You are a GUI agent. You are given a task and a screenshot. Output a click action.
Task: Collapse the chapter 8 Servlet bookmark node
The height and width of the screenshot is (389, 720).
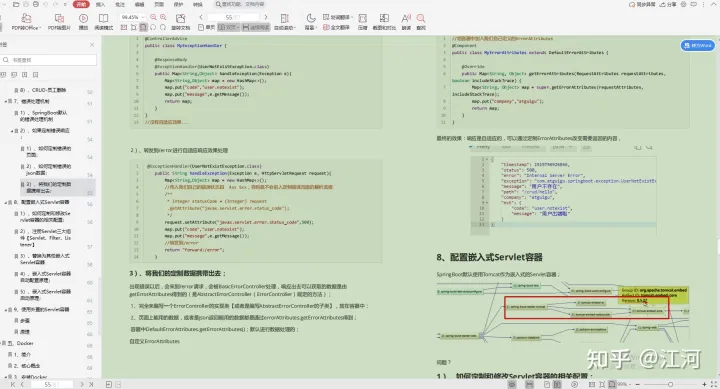coord(6,202)
